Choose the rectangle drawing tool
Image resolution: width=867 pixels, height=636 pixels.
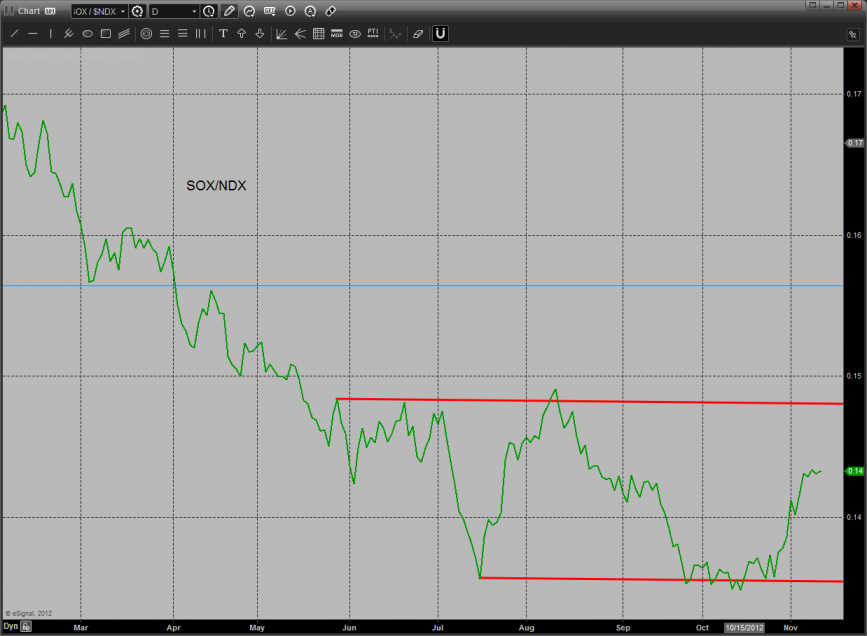click(x=105, y=33)
